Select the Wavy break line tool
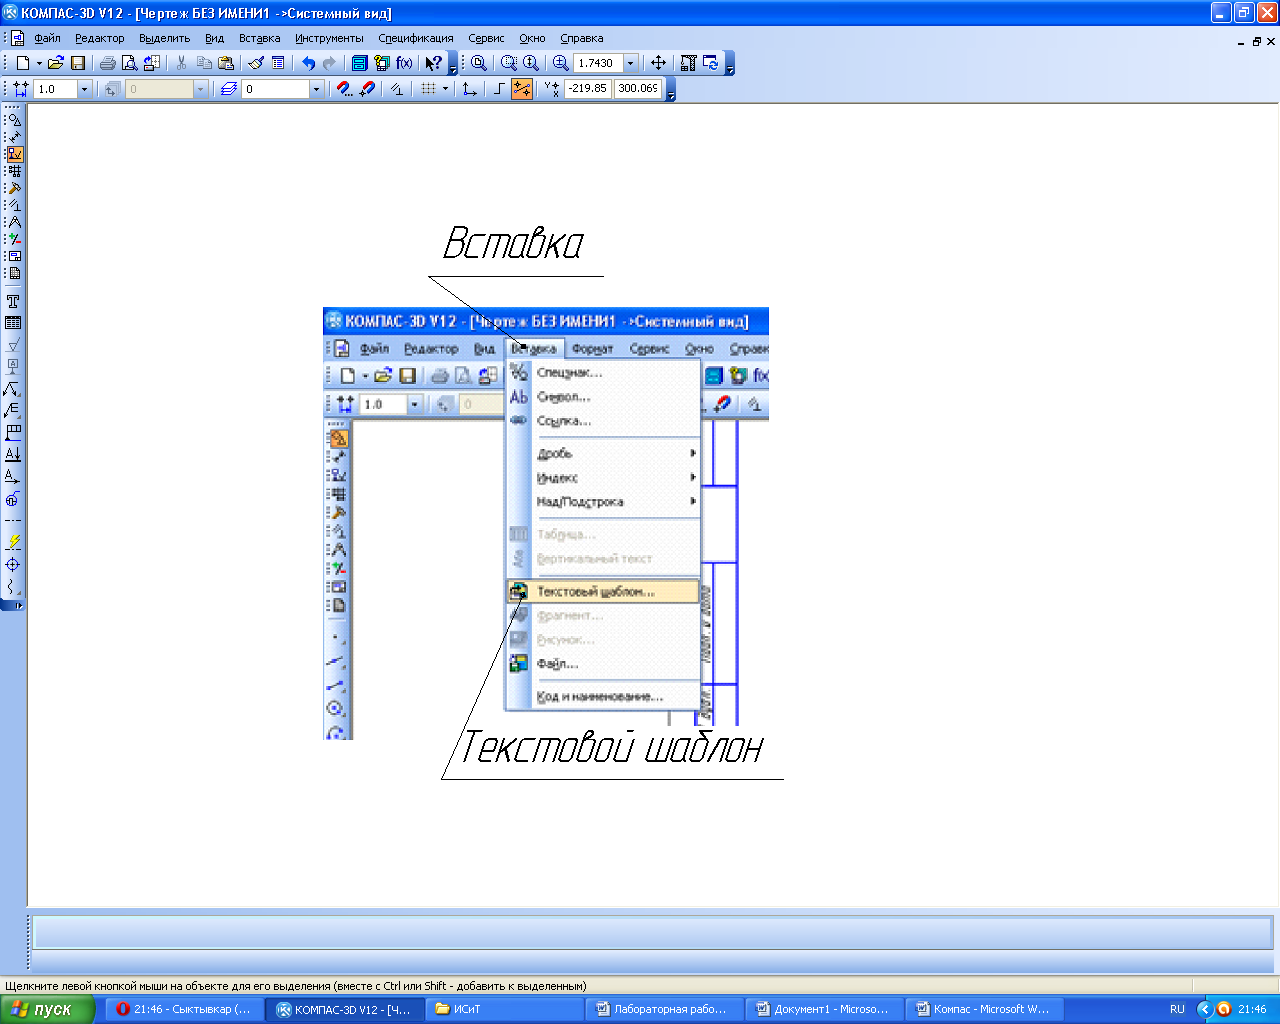This screenshot has height=1024, width=1280. [13, 587]
